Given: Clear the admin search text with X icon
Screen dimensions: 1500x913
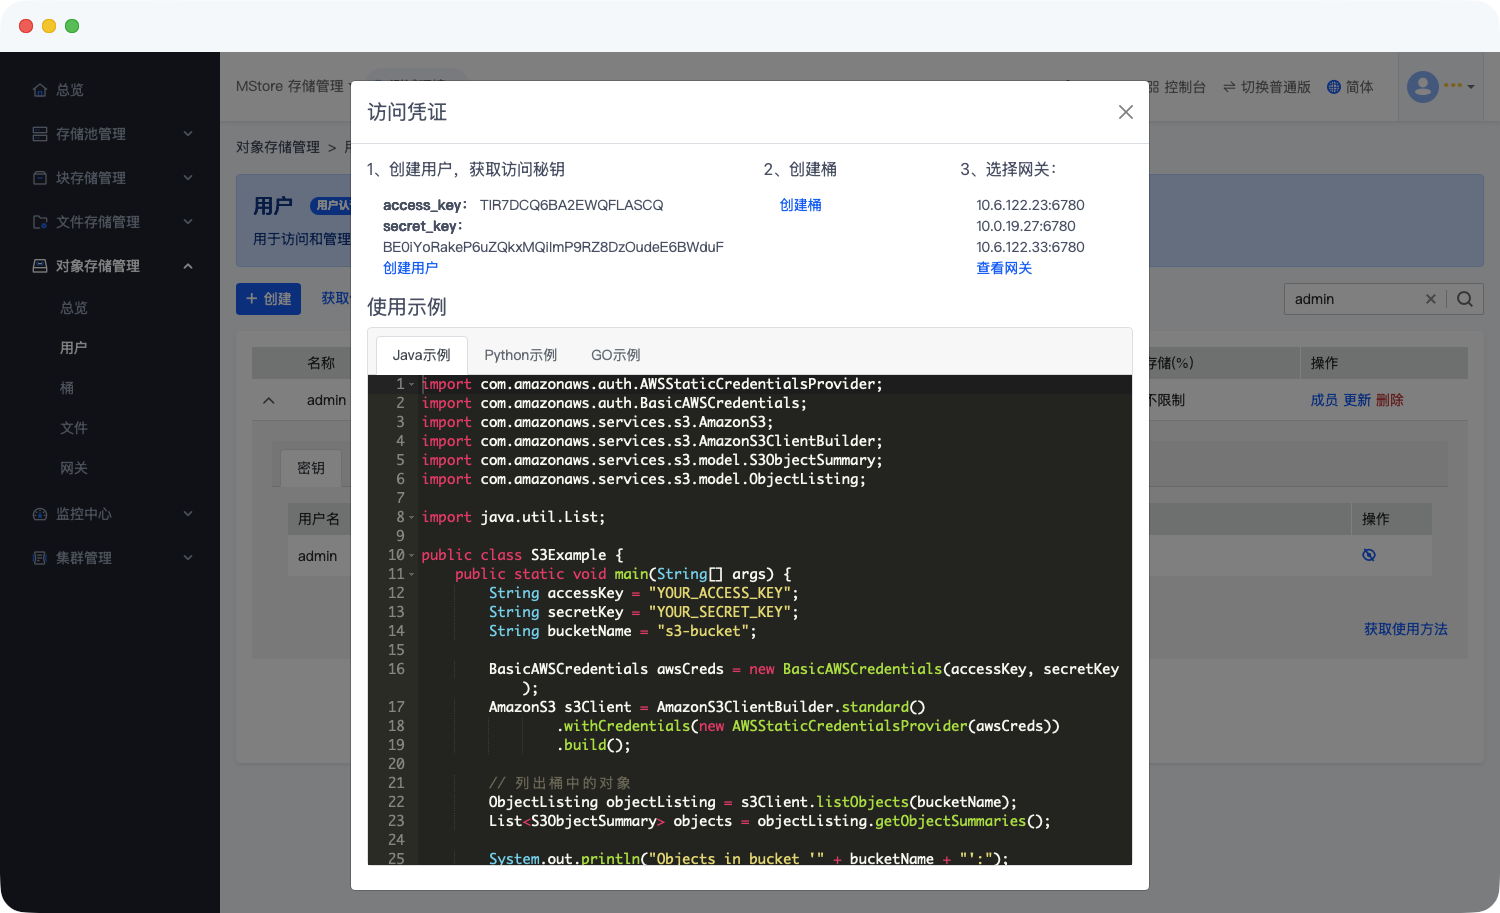Looking at the screenshot, I should 1430,299.
